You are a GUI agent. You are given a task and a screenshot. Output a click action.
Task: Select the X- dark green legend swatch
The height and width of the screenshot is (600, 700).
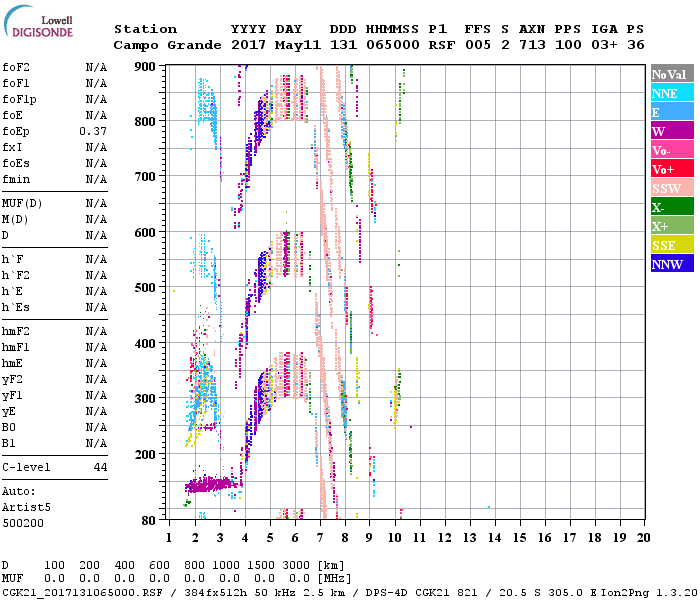point(672,207)
